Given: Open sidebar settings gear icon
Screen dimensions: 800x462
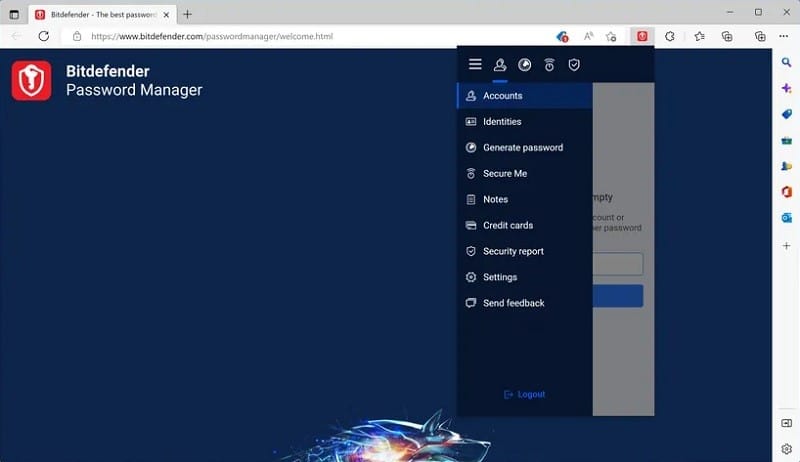Looking at the screenshot, I should click(x=786, y=449).
